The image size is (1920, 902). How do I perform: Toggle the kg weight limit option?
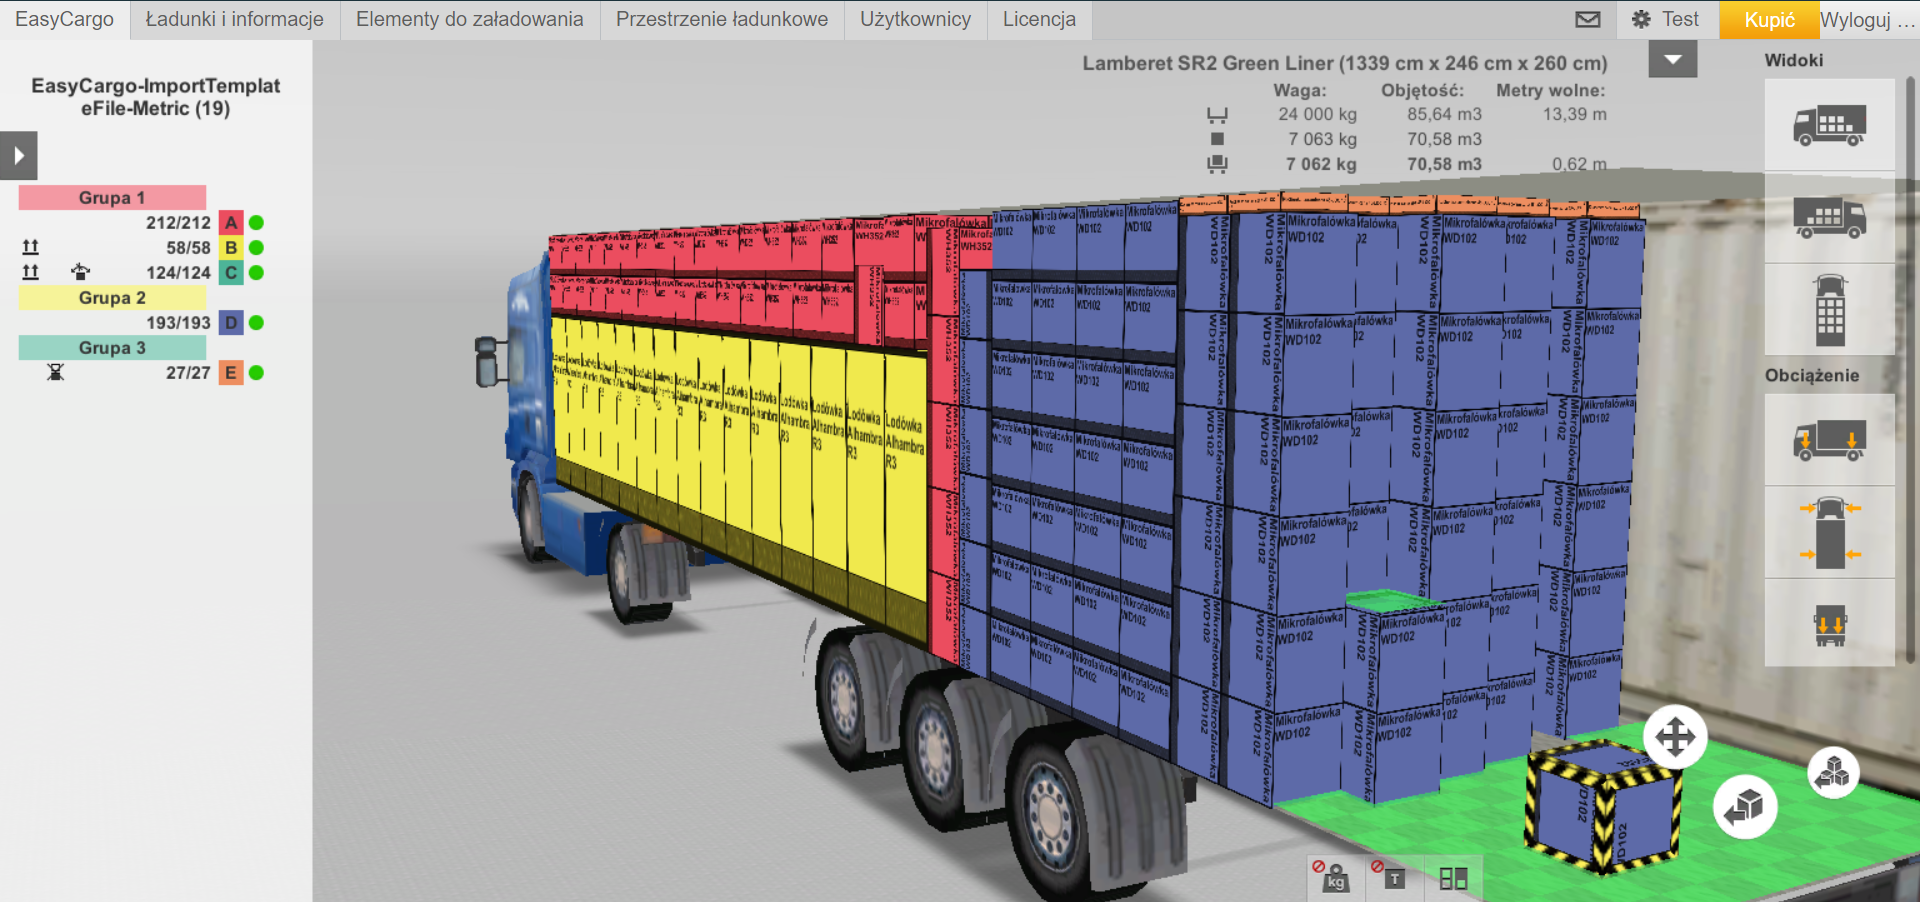(1333, 877)
